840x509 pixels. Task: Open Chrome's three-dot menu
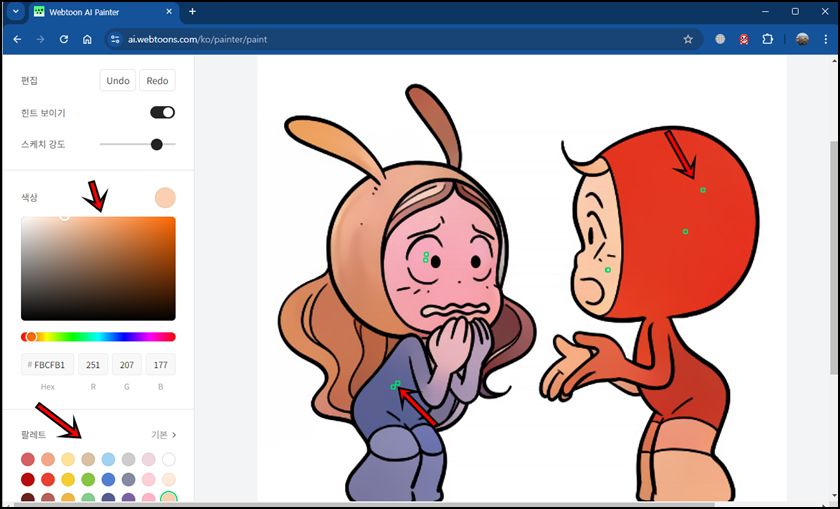(826, 39)
